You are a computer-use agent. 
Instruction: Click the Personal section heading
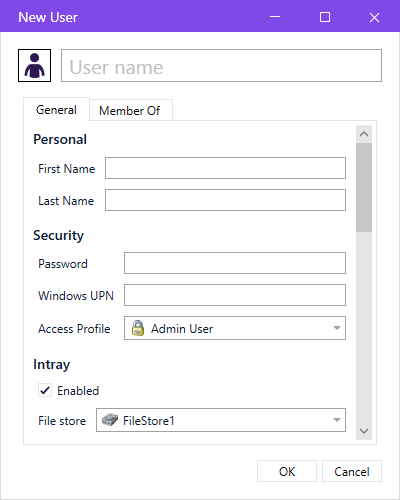[x=60, y=139]
